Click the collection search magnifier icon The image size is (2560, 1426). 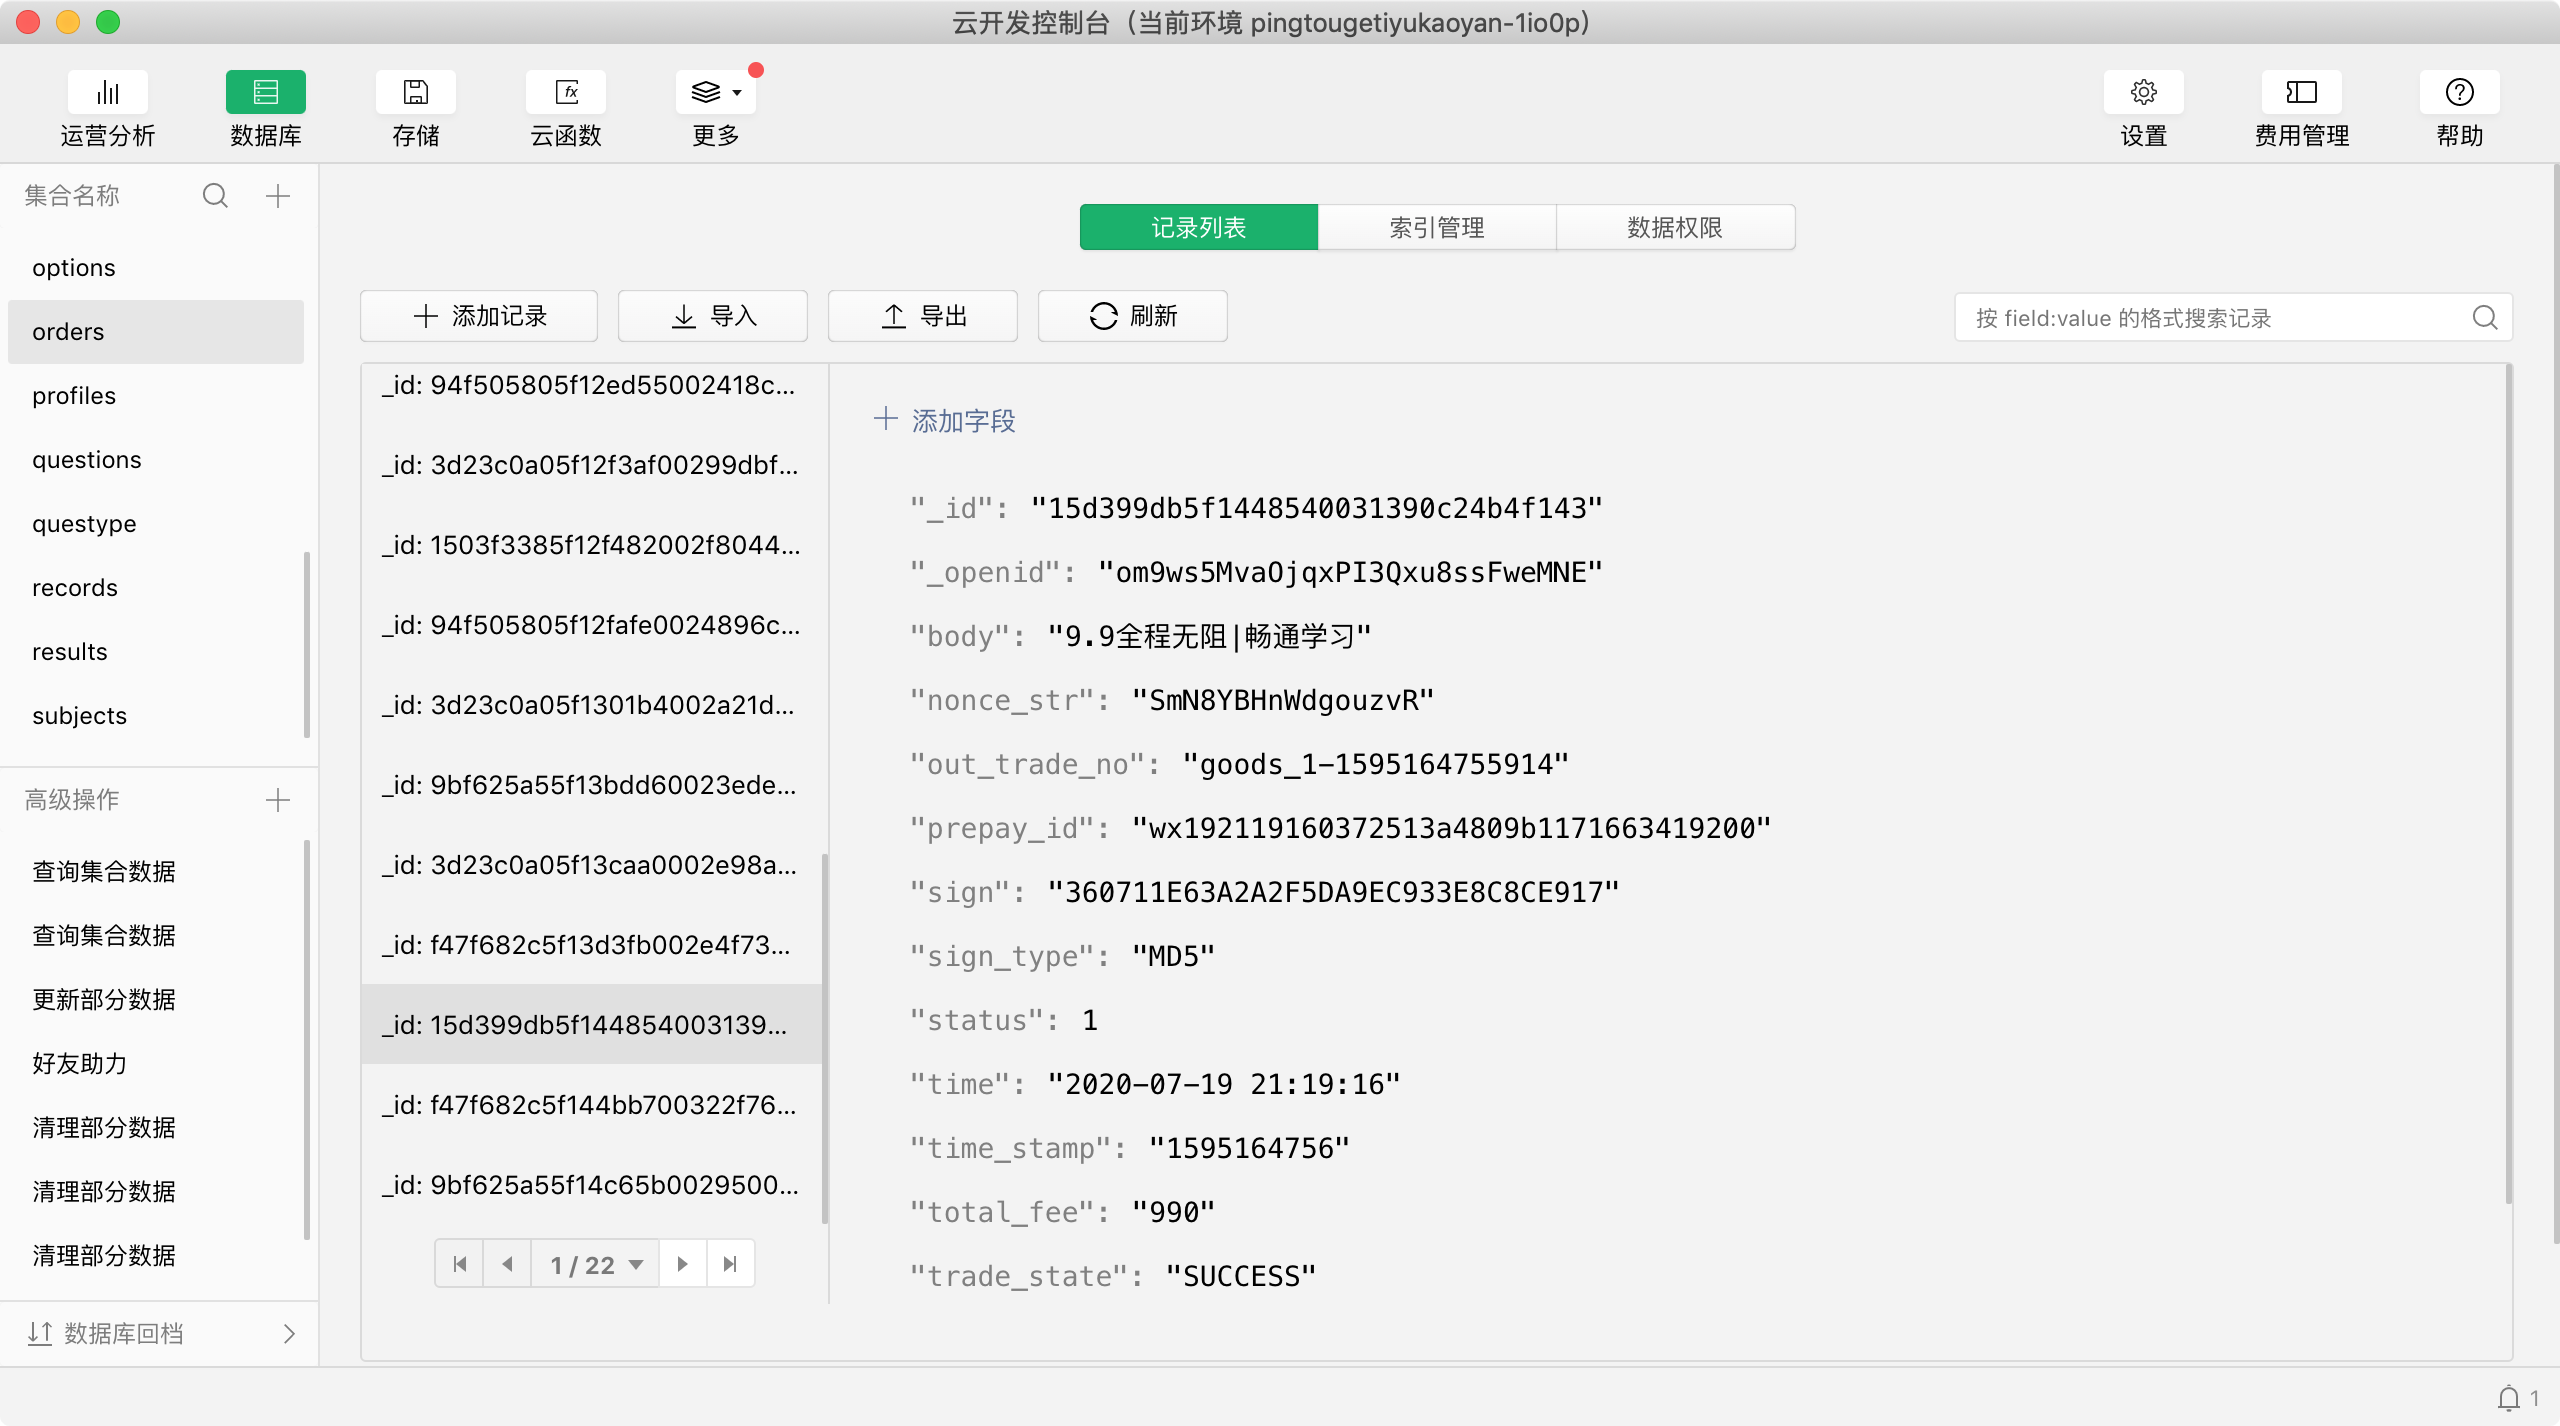click(x=215, y=196)
